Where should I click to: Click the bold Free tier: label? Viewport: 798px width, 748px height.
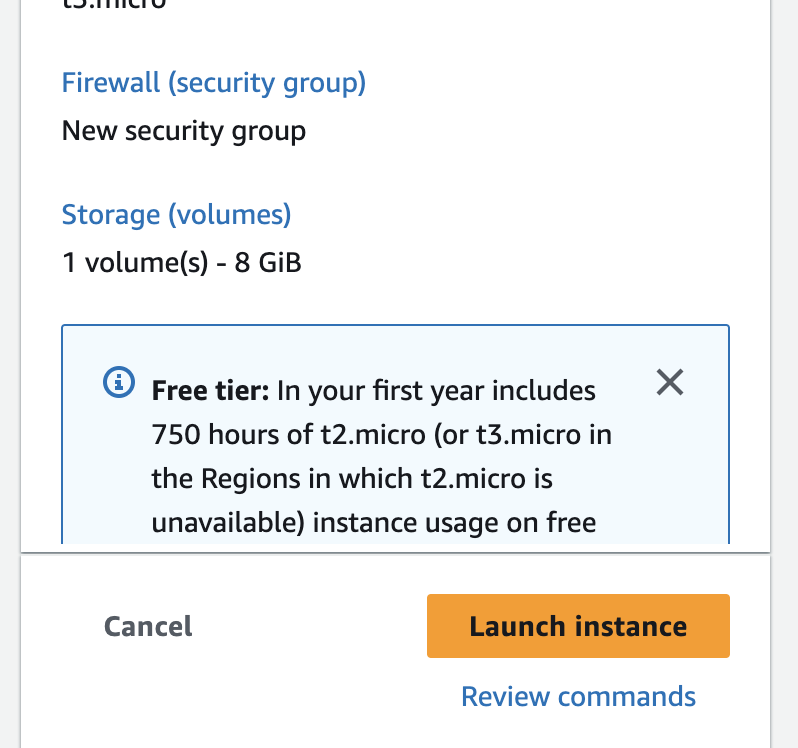coord(210,391)
